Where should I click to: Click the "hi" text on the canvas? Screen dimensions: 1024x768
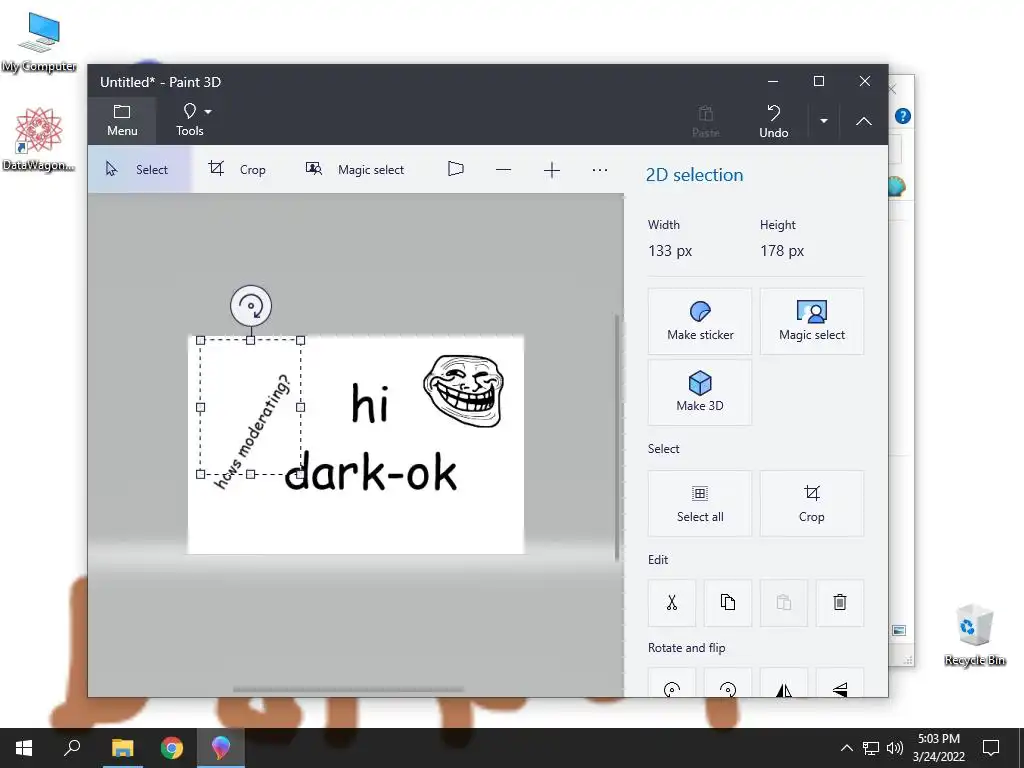[370, 403]
